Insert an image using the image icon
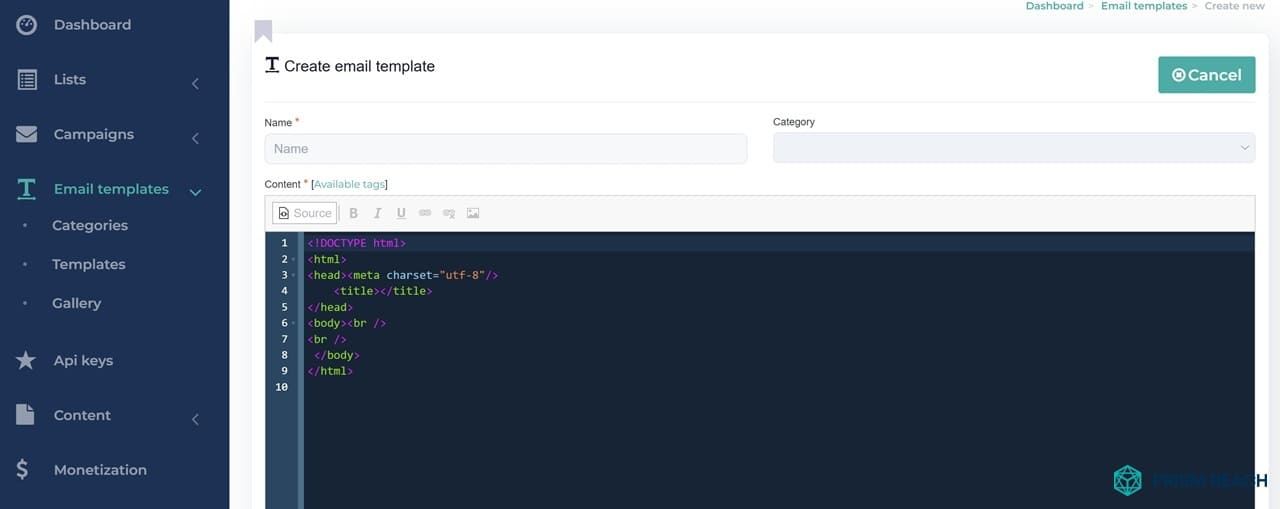Image resolution: width=1280 pixels, height=509 pixels. pos(473,213)
